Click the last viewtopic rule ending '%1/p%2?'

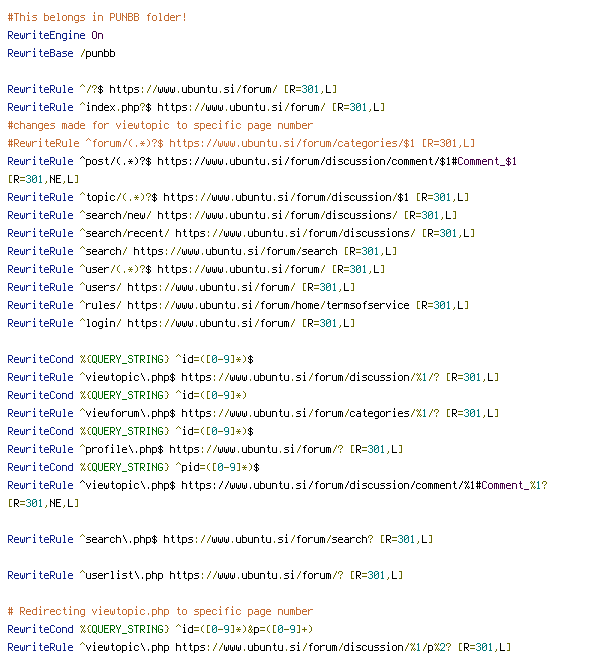coord(259,647)
